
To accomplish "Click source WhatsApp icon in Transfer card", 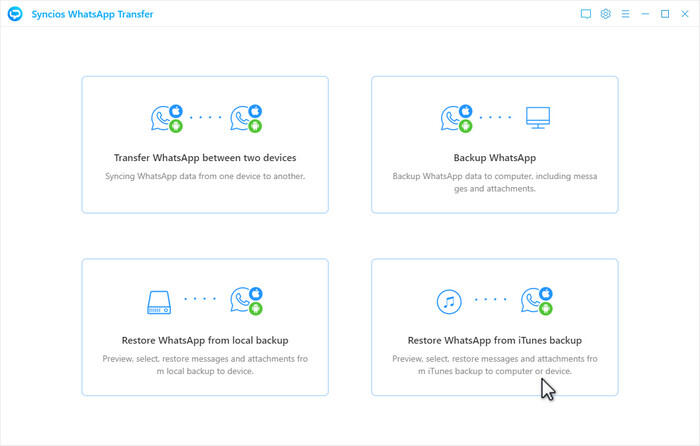I will (166, 118).
